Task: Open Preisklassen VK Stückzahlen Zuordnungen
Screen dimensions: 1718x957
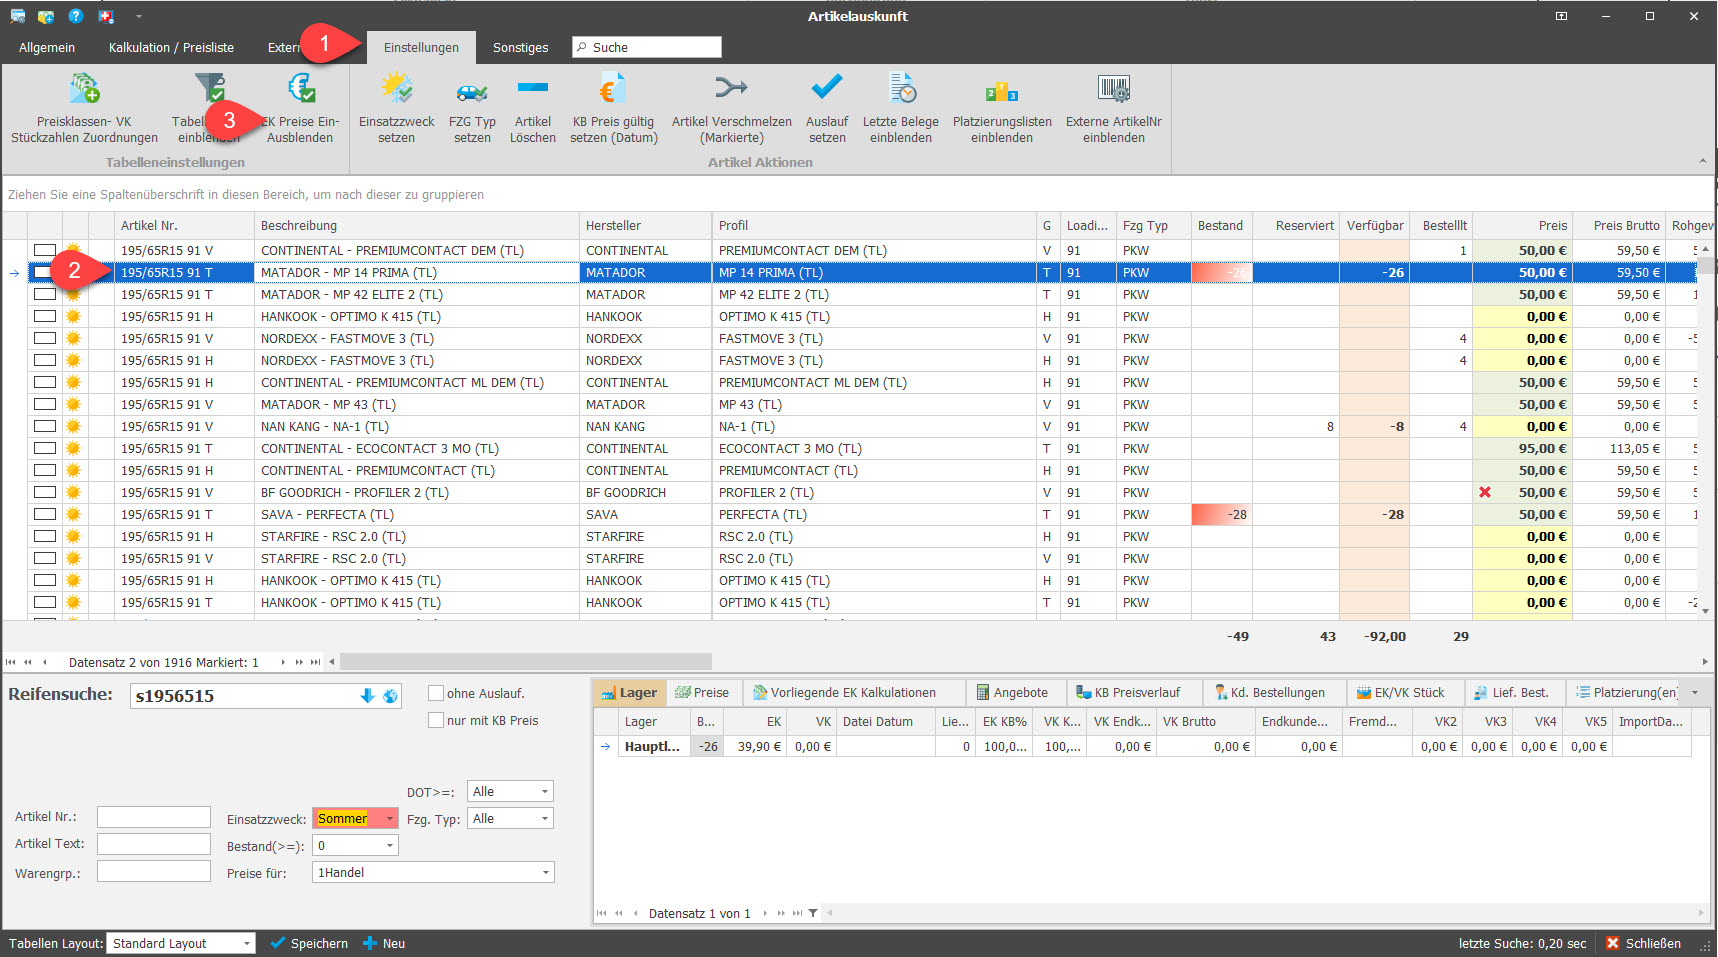Action: point(84,108)
